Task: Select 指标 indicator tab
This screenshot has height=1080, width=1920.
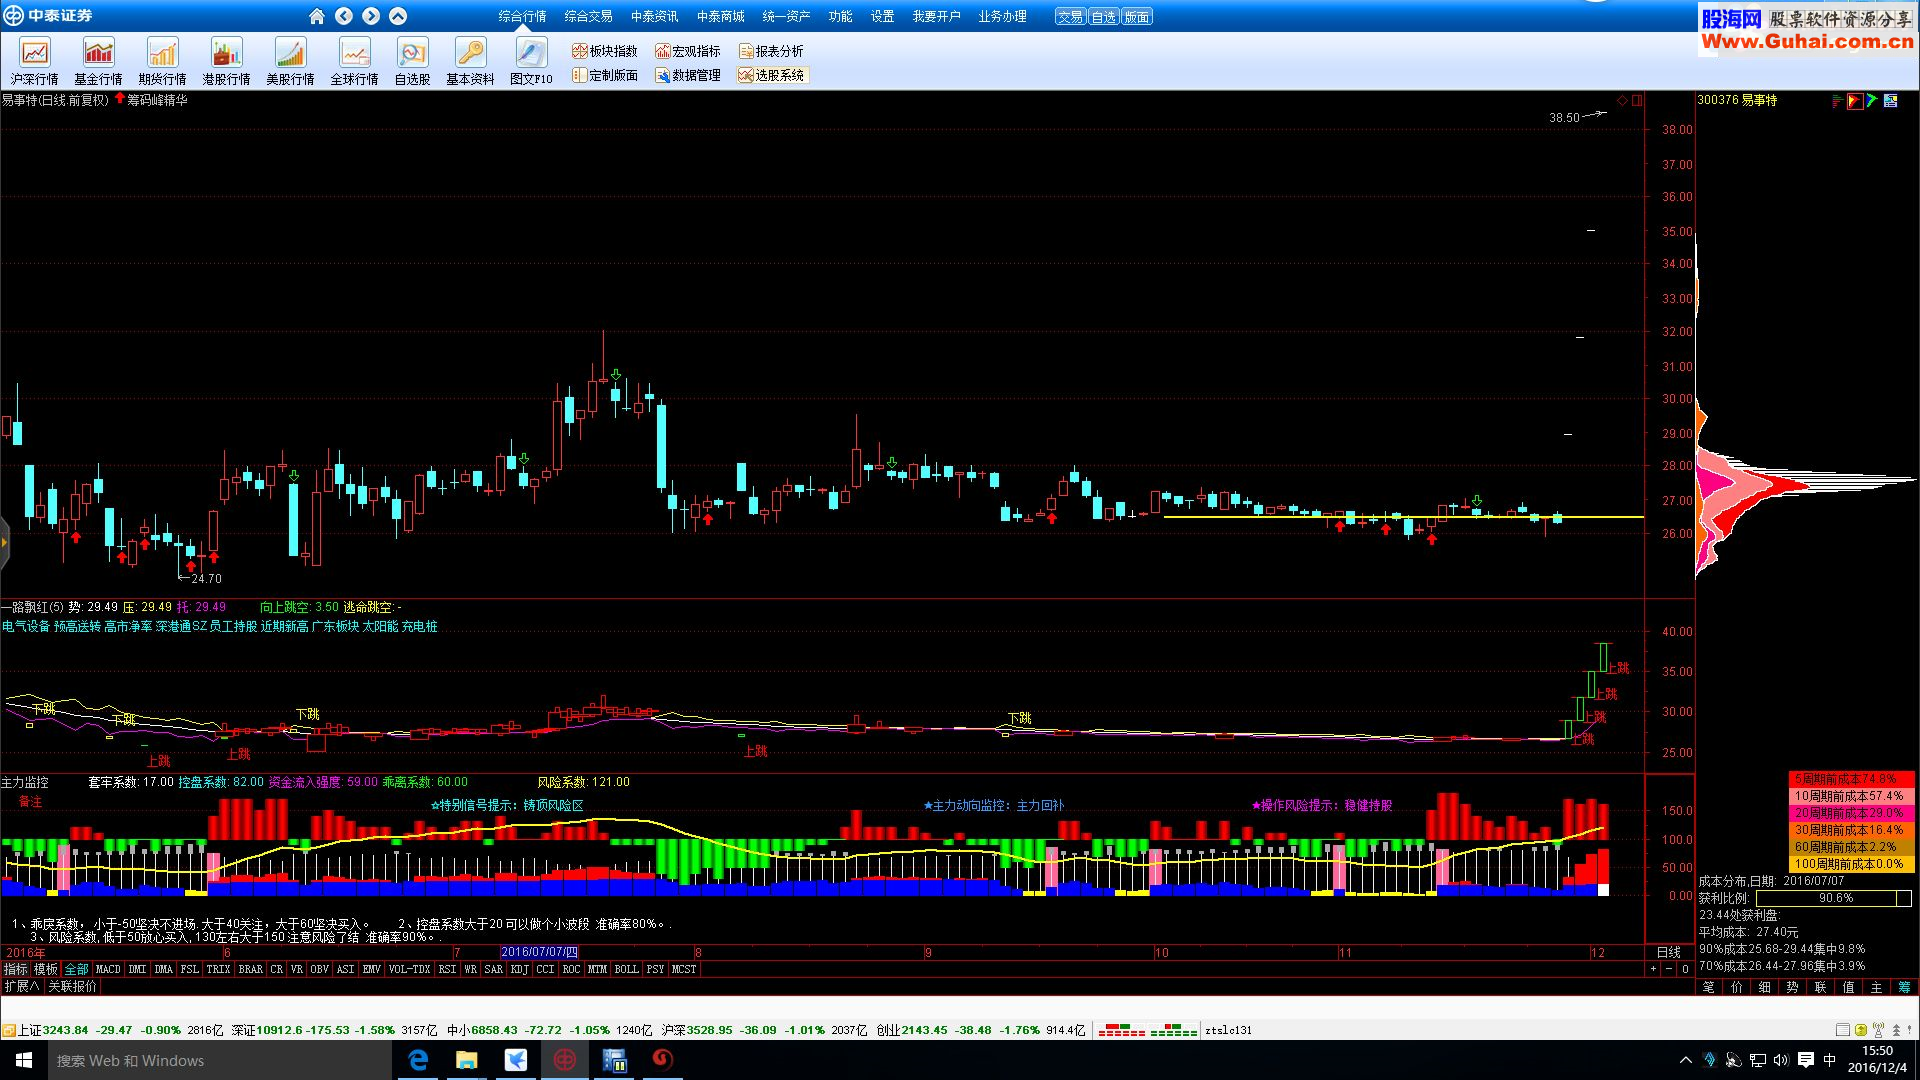Action: (x=16, y=969)
